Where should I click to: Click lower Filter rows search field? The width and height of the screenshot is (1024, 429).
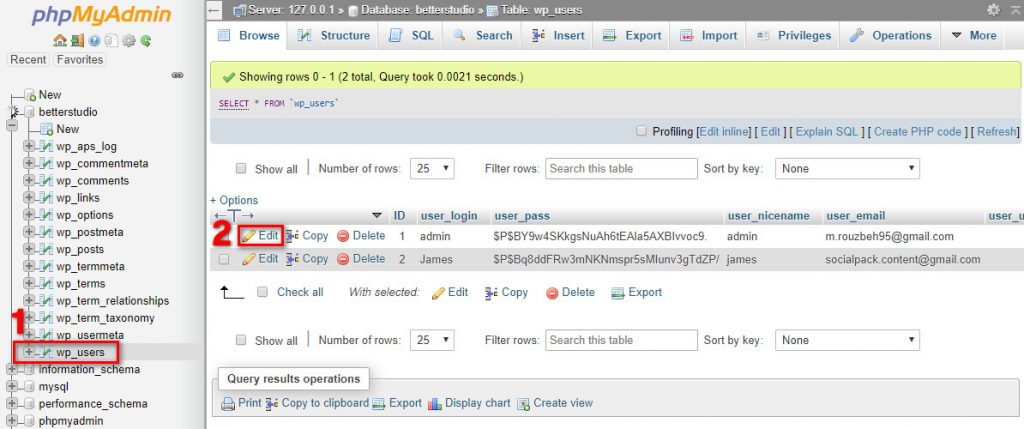click(621, 340)
